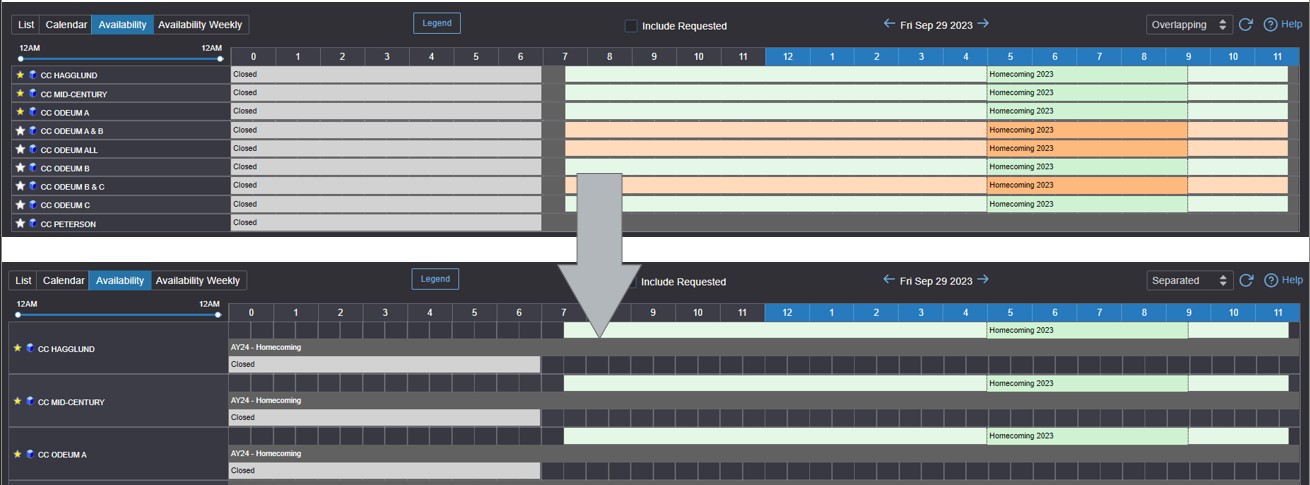Click the refresh icon beside the Separated dropdown
This screenshot has width=1310, height=485.
[1246, 281]
